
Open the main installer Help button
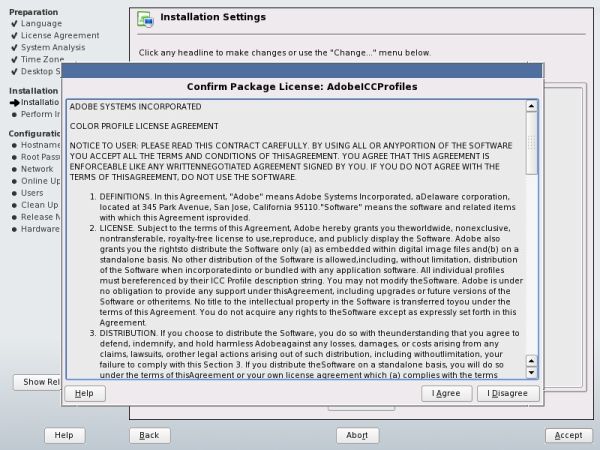(x=64, y=435)
